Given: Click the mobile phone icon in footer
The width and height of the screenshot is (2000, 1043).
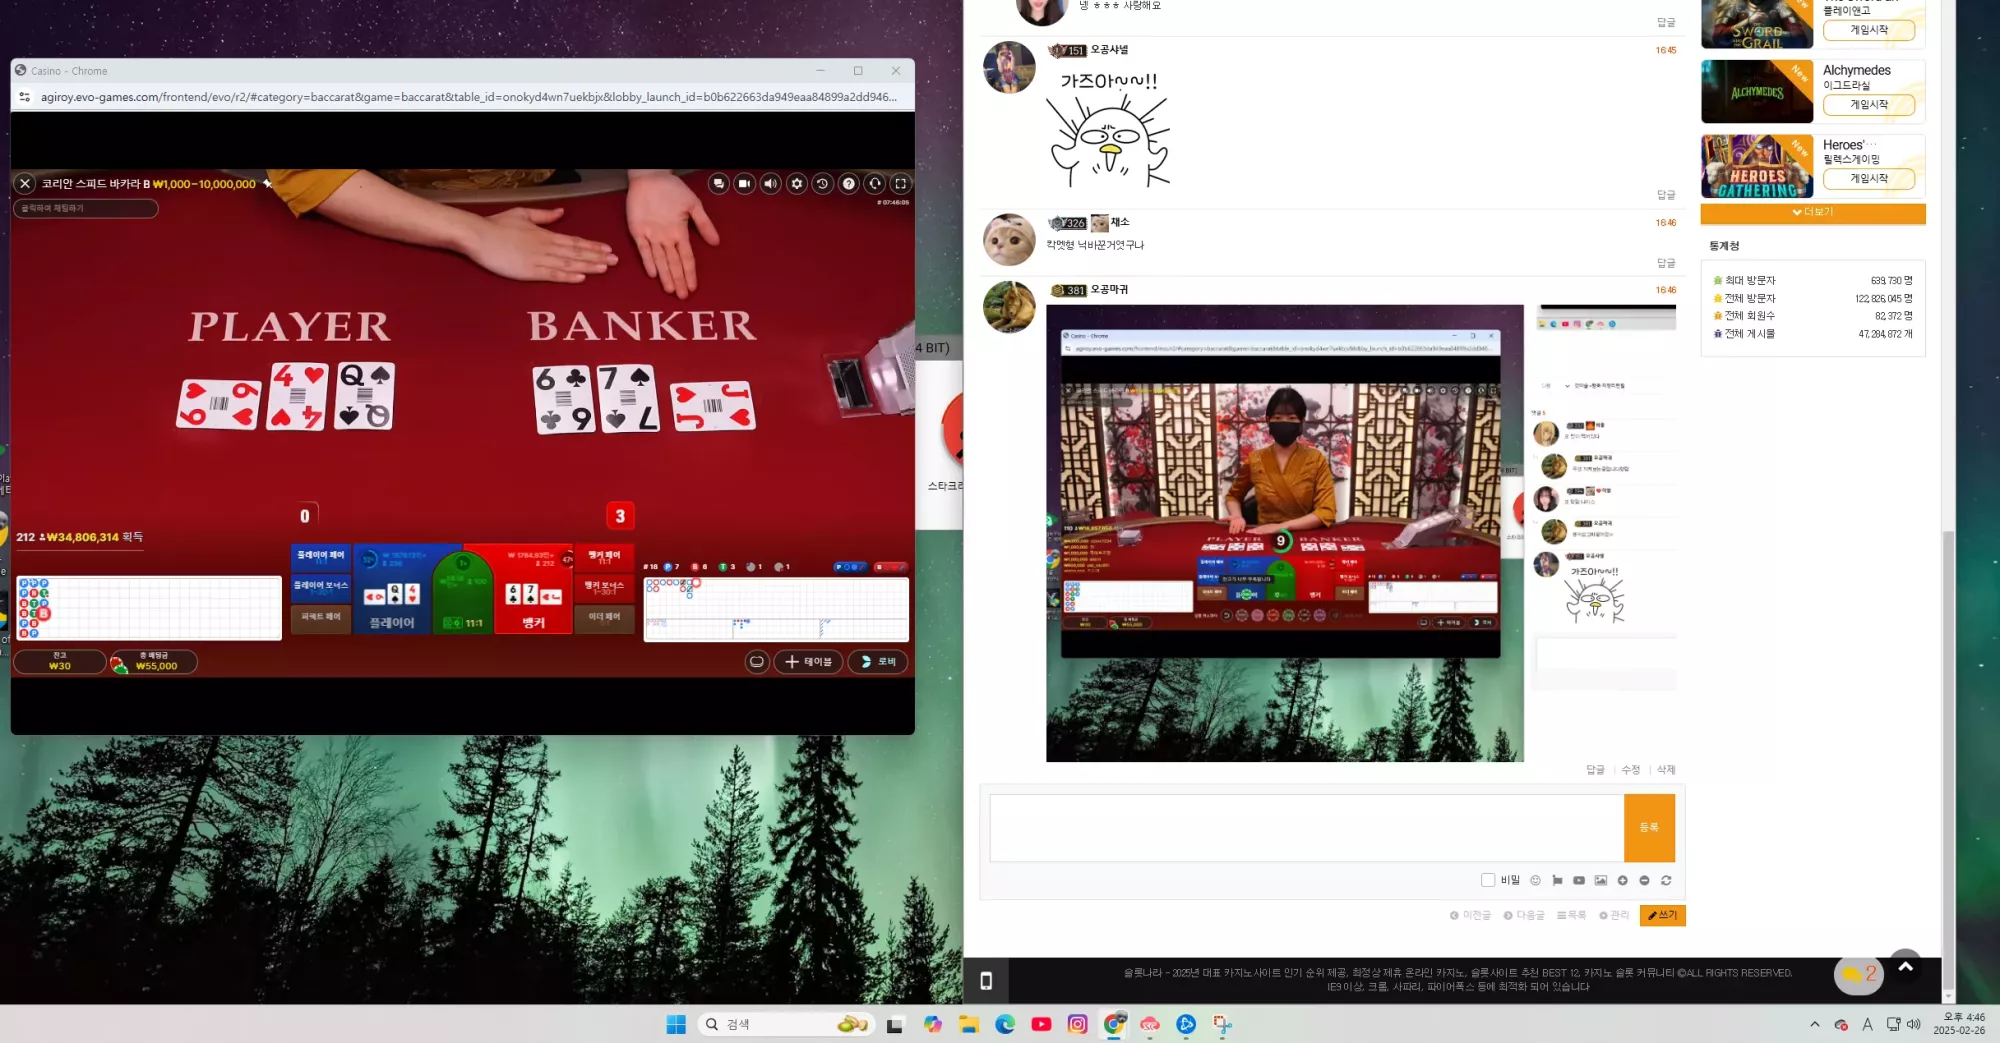Looking at the screenshot, I should click(986, 981).
